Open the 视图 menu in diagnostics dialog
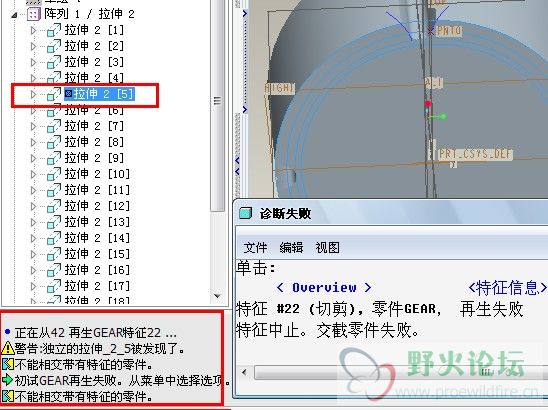This screenshot has width=548, height=410. point(327,247)
